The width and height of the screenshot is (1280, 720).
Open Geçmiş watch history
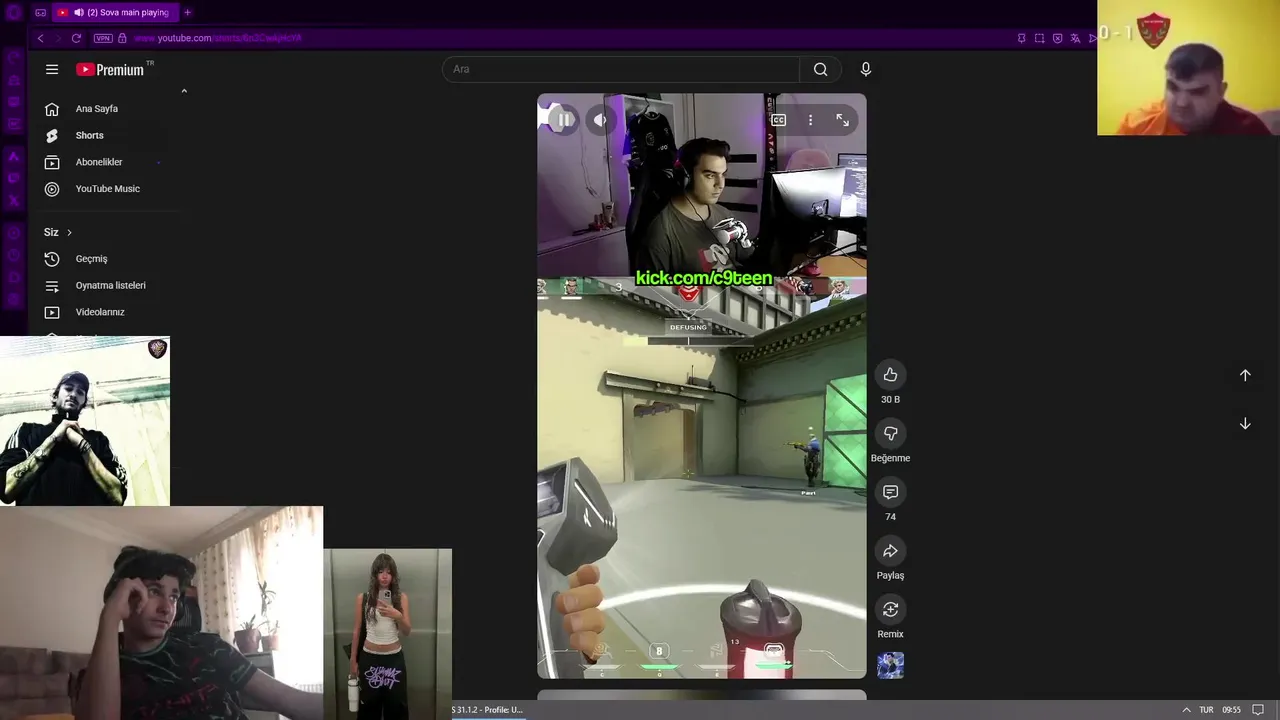(x=91, y=259)
